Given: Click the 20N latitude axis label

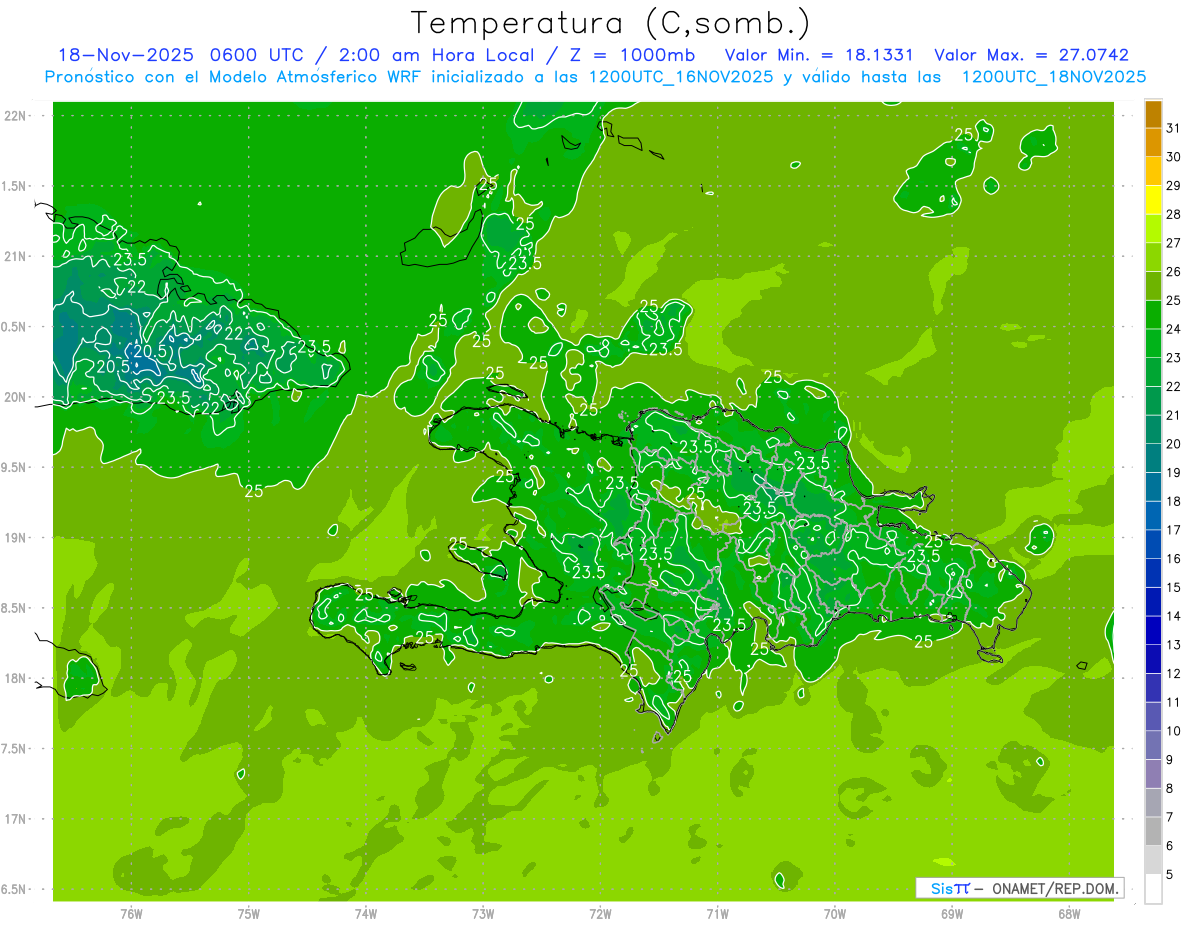Looking at the screenshot, I should point(16,397).
